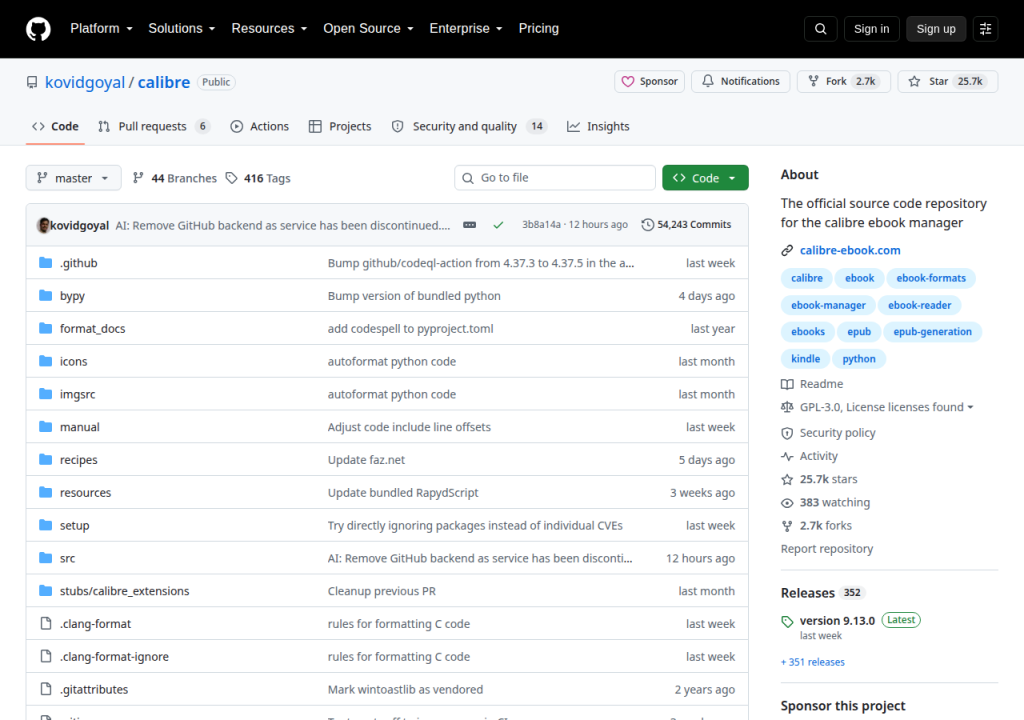Star the calibre repository
The image size is (1024, 720).
tap(948, 82)
